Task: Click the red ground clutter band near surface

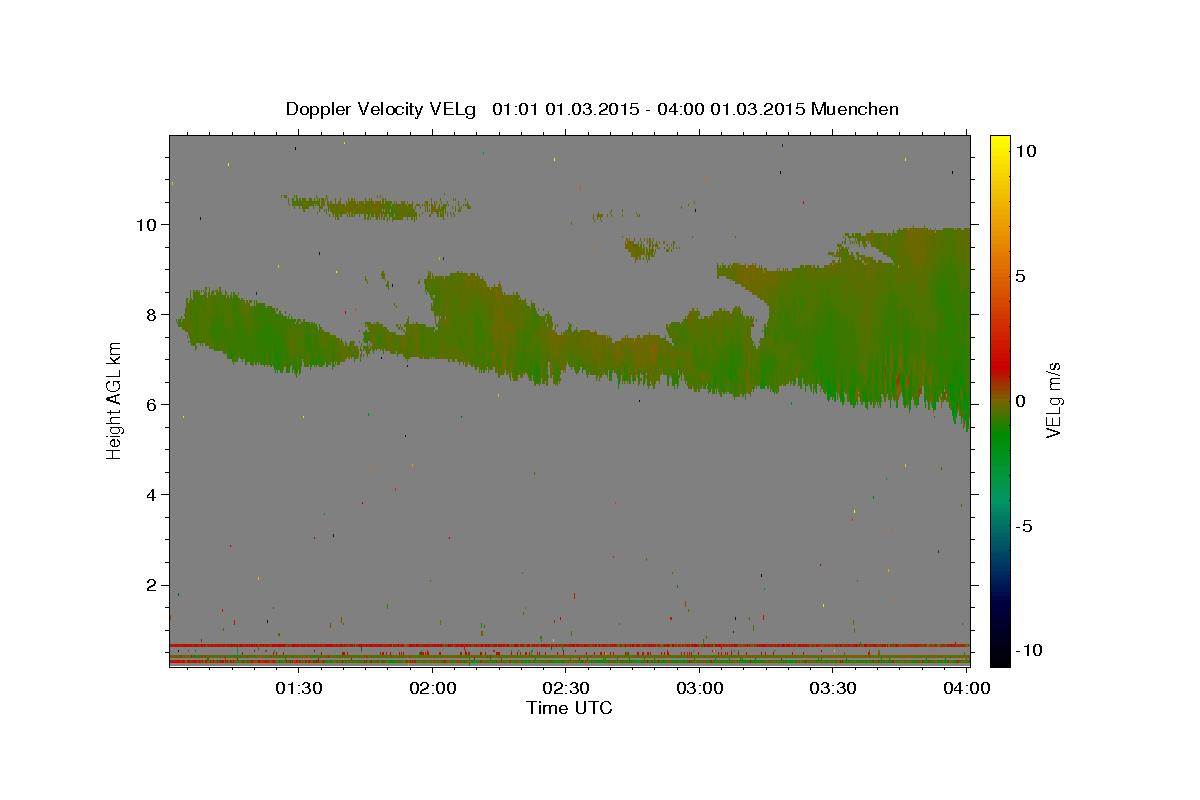Action: click(569, 645)
